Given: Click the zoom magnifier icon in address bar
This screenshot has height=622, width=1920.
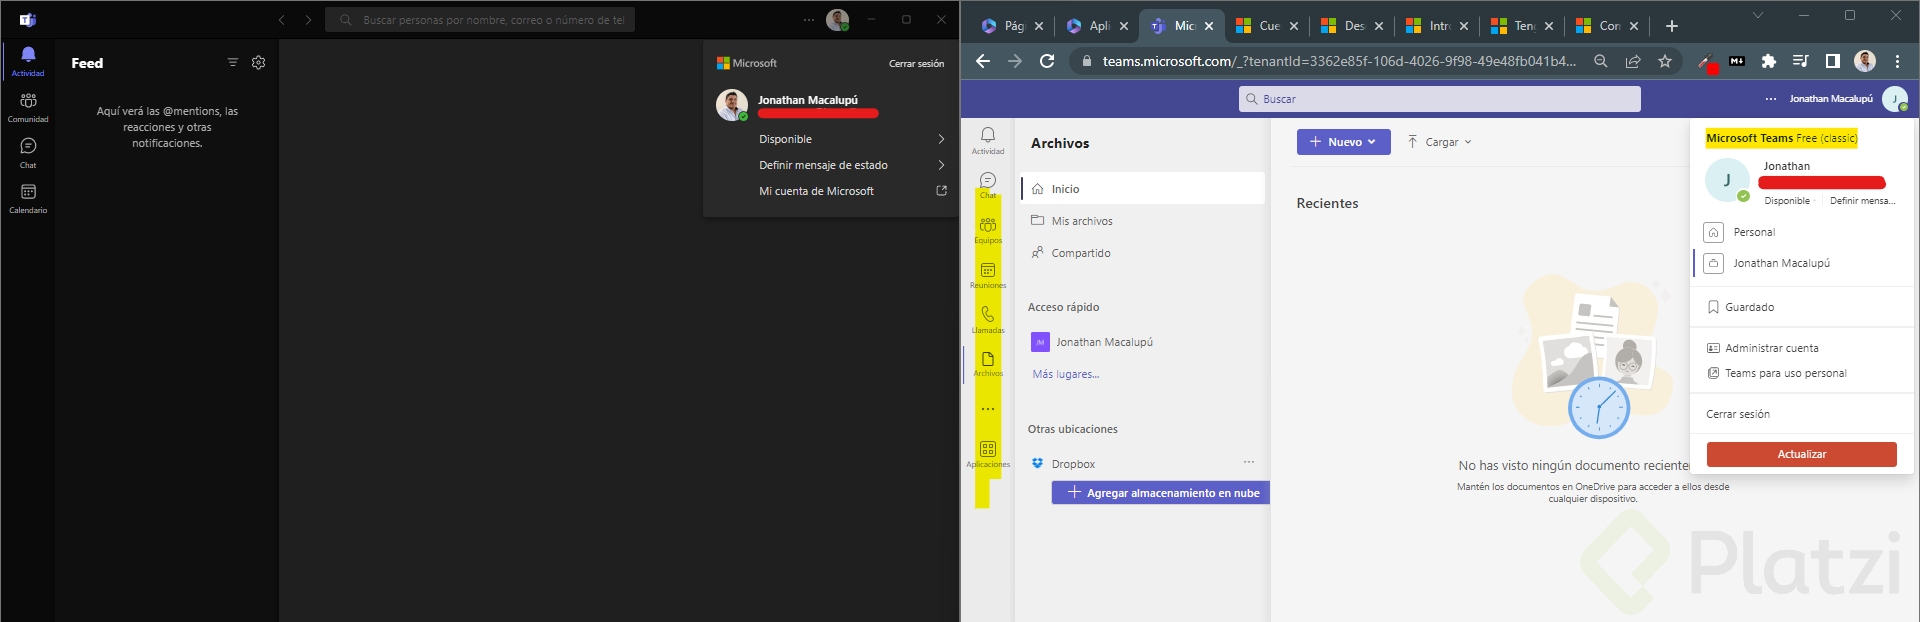Looking at the screenshot, I should coord(1601,61).
